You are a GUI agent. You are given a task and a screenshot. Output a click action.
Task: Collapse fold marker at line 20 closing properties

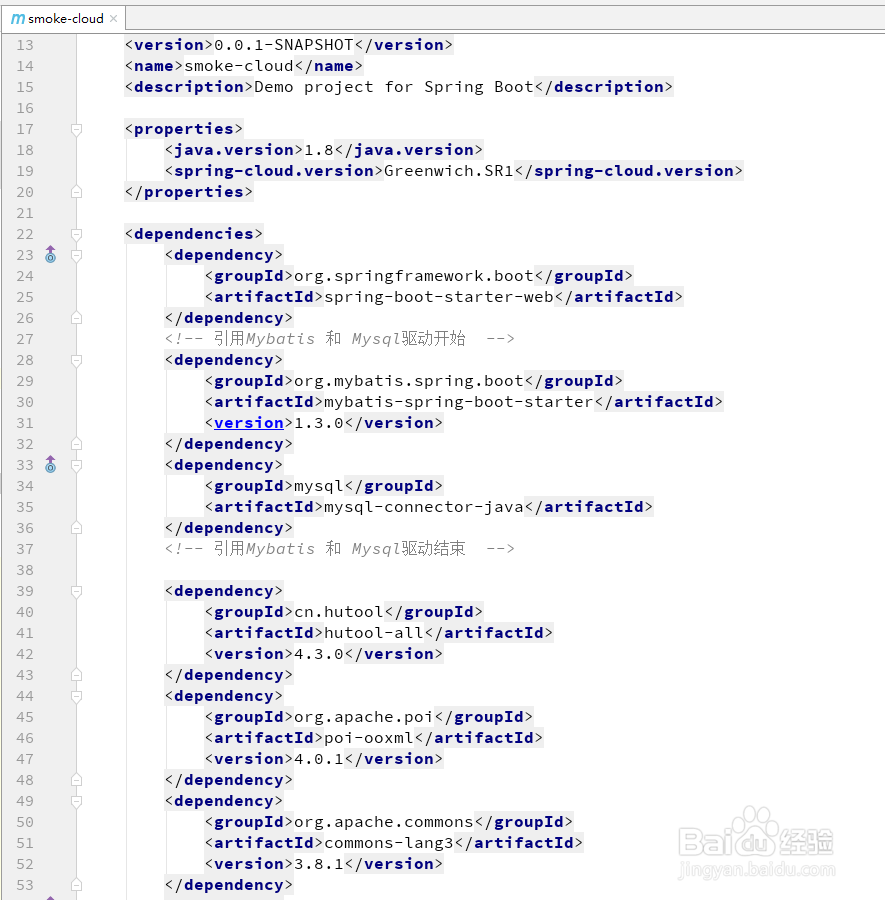tap(76, 192)
